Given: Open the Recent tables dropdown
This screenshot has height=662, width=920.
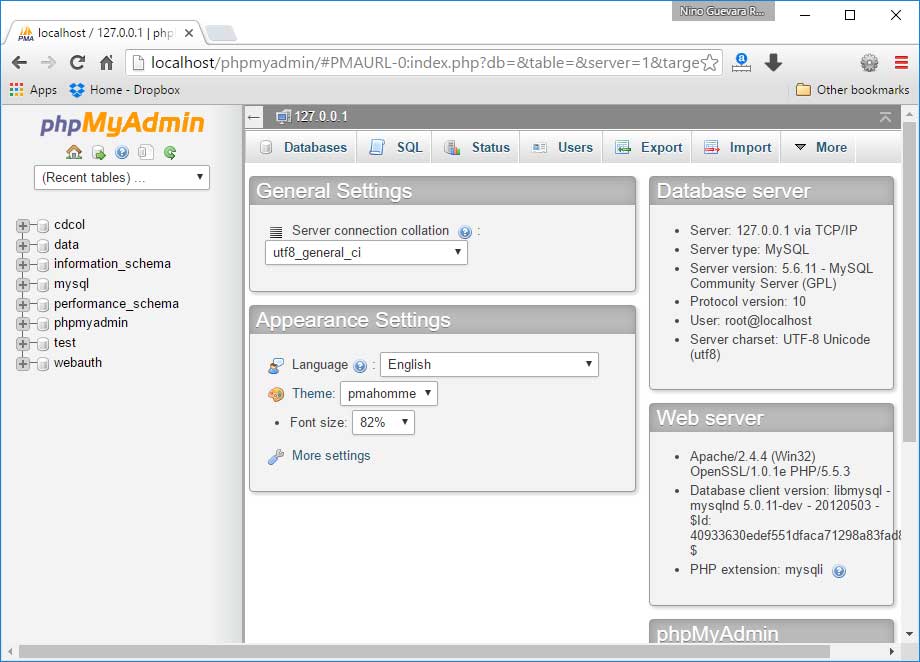Looking at the screenshot, I should [x=122, y=177].
